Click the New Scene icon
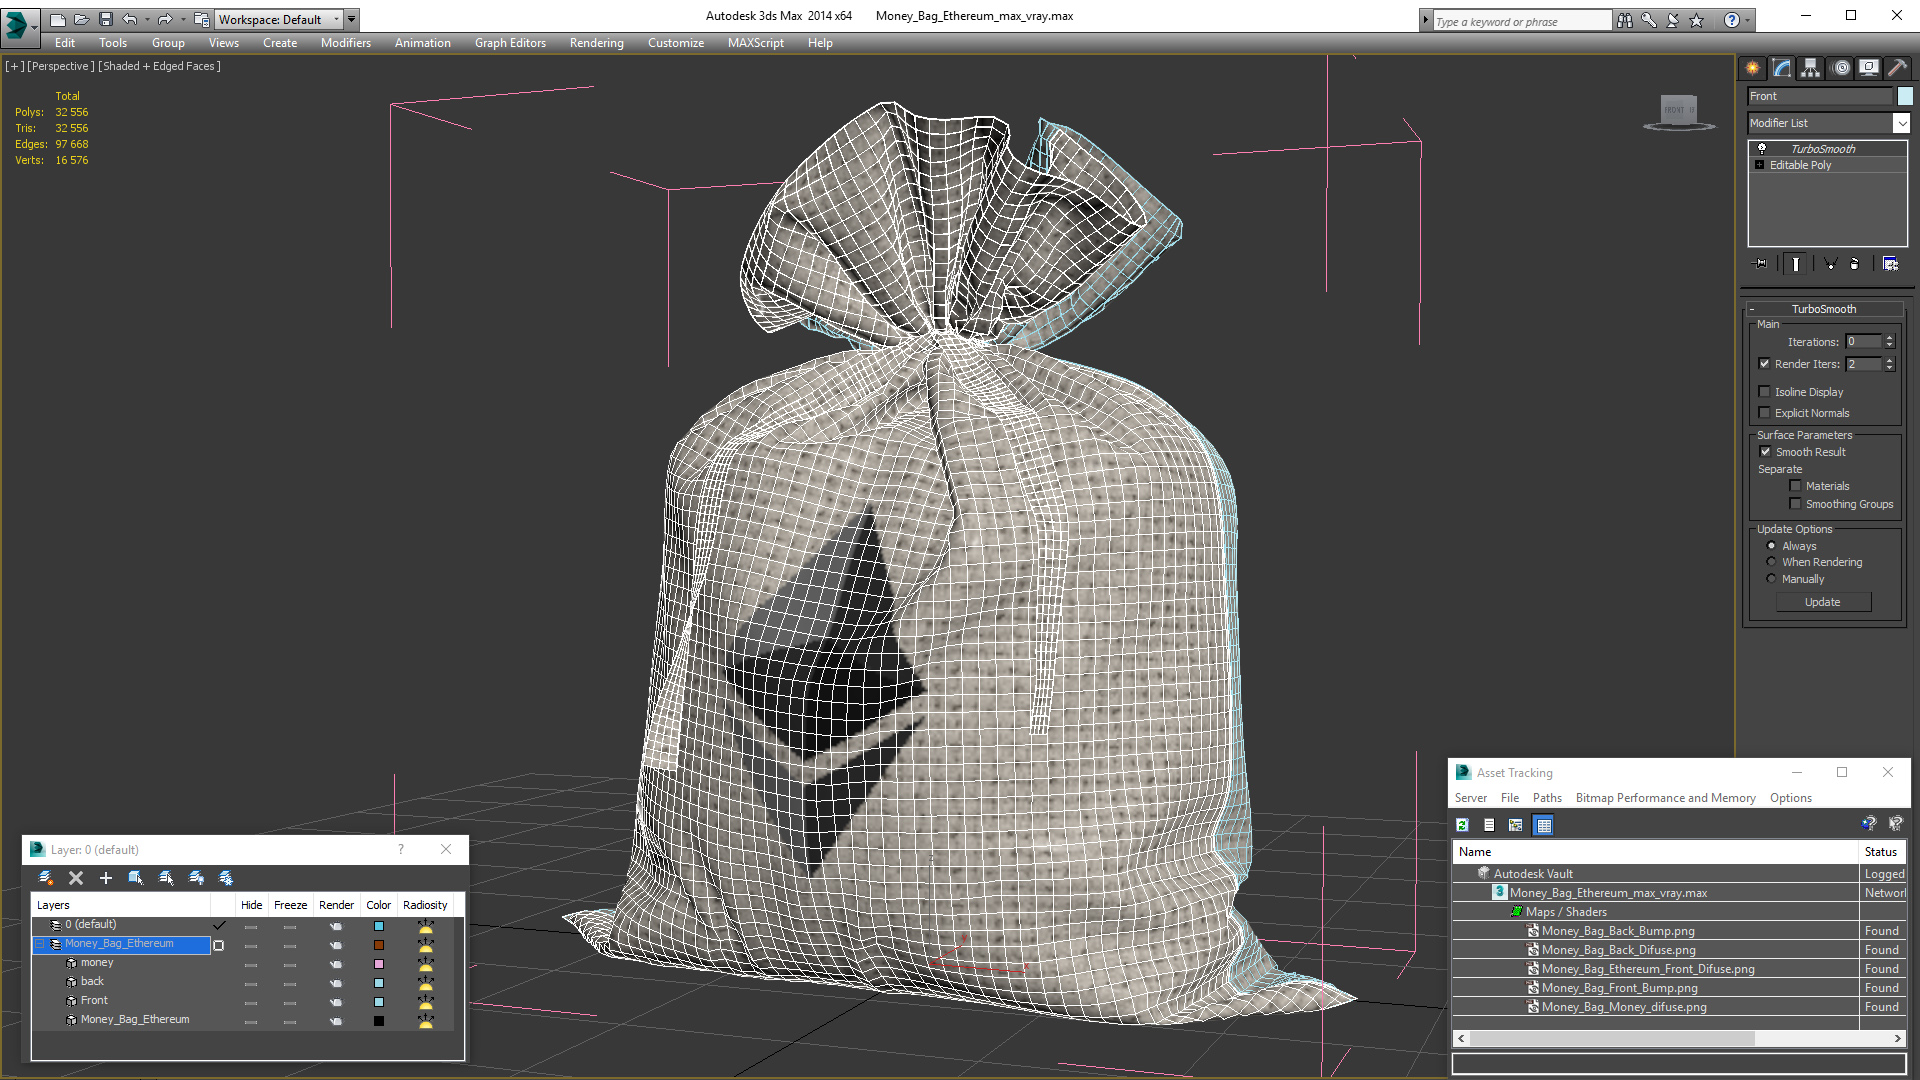1920x1080 pixels. tap(58, 19)
